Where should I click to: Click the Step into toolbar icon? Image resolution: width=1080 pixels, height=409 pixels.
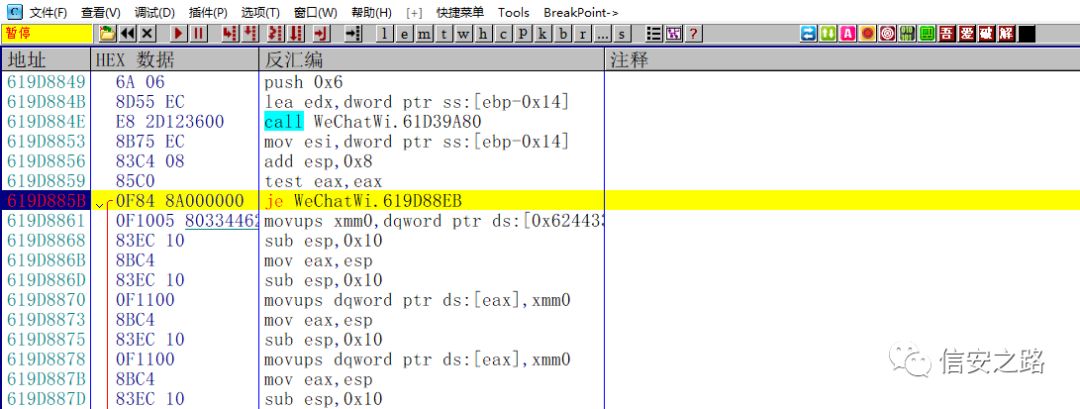(230, 33)
